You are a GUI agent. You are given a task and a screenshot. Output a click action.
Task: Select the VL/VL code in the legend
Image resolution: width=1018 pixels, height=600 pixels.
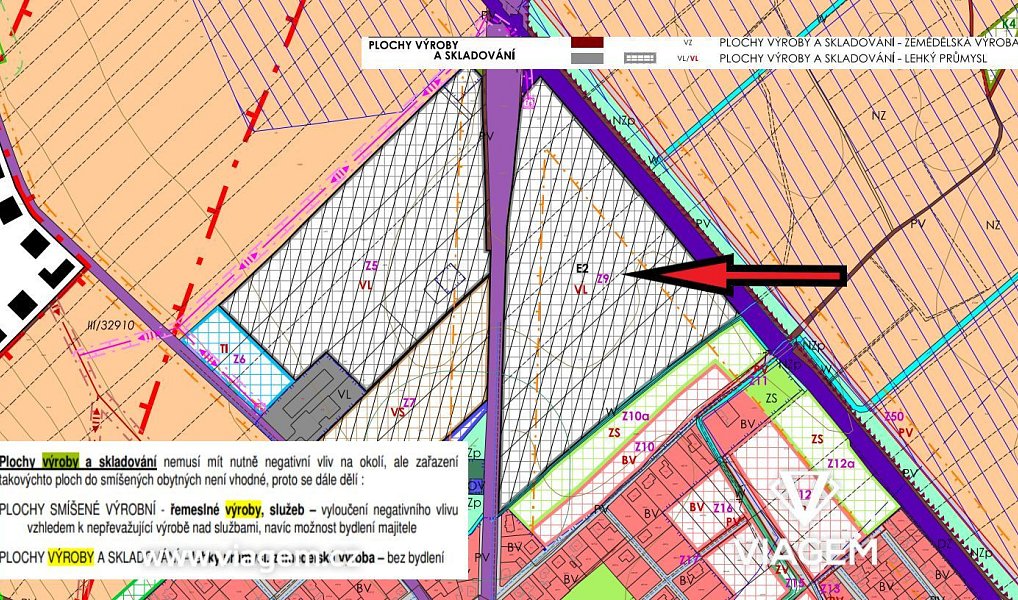[688, 58]
